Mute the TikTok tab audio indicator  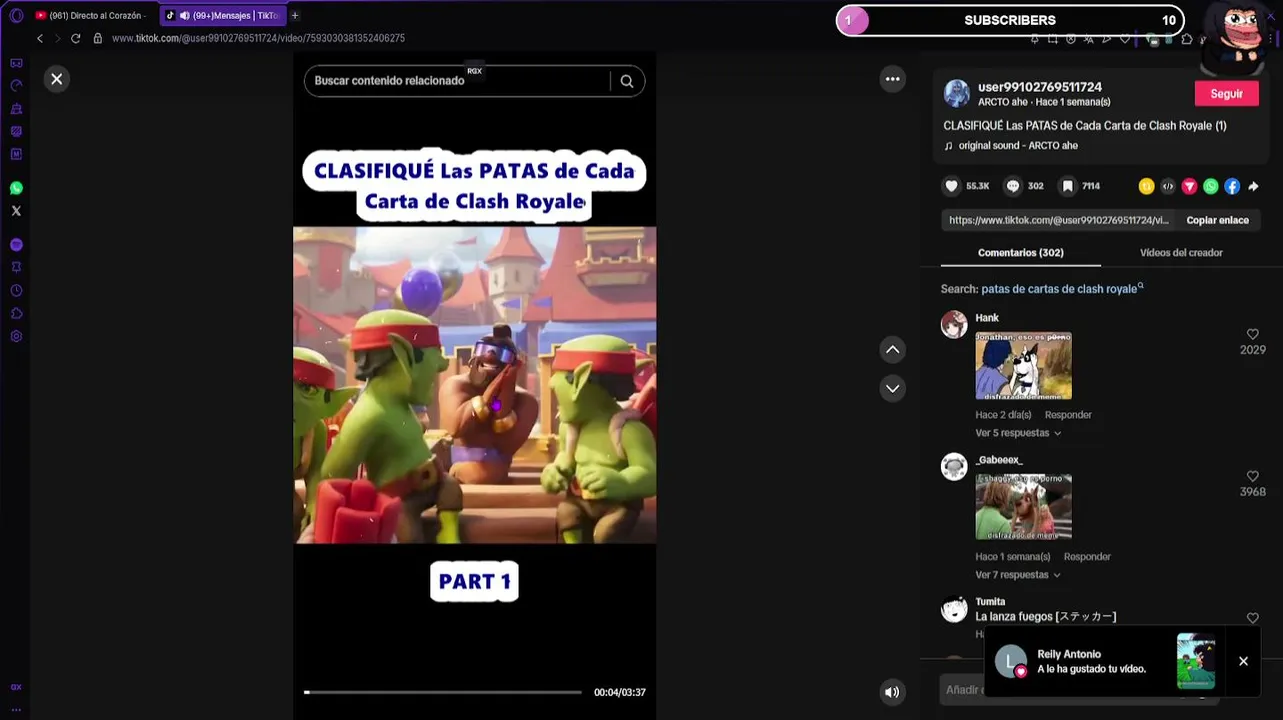click(x=184, y=15)
